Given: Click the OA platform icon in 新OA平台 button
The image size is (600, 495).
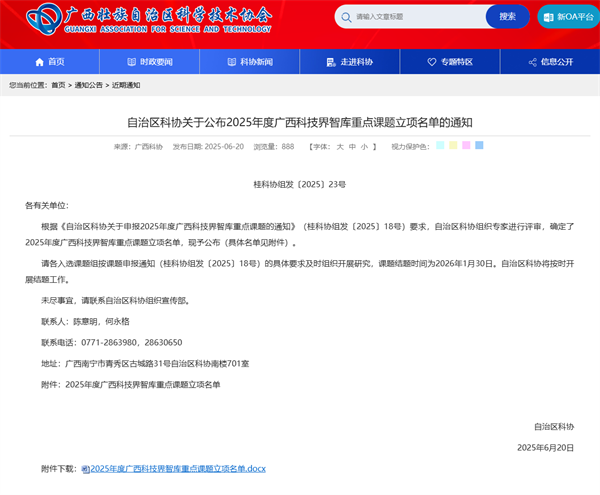Looking at the screenshot, I should [x=548, y=17].
